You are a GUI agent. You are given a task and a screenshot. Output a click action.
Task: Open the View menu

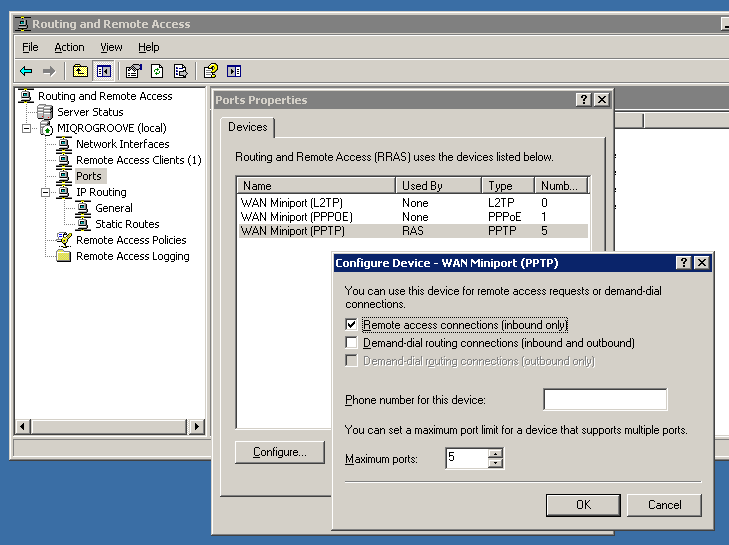coord(111,47)
